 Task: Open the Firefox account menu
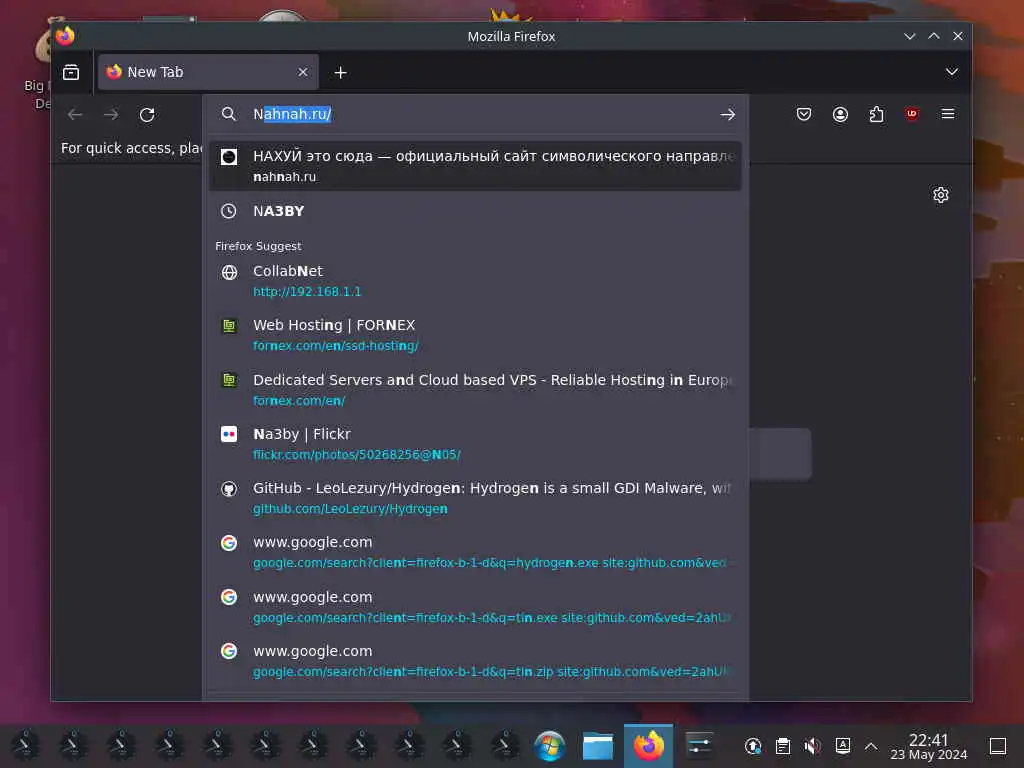click(x=840, y=114)
